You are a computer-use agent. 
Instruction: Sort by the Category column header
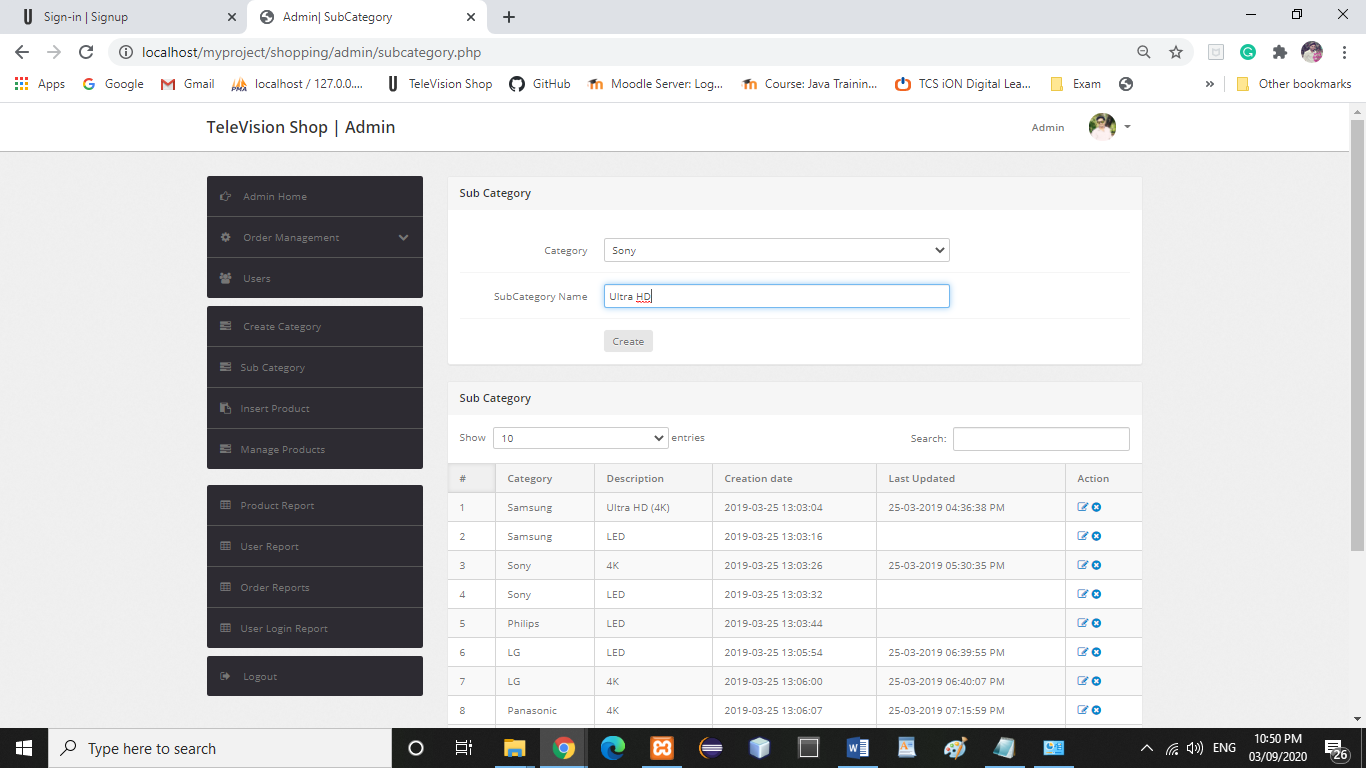pyautogui.click(x=545, y=478)
